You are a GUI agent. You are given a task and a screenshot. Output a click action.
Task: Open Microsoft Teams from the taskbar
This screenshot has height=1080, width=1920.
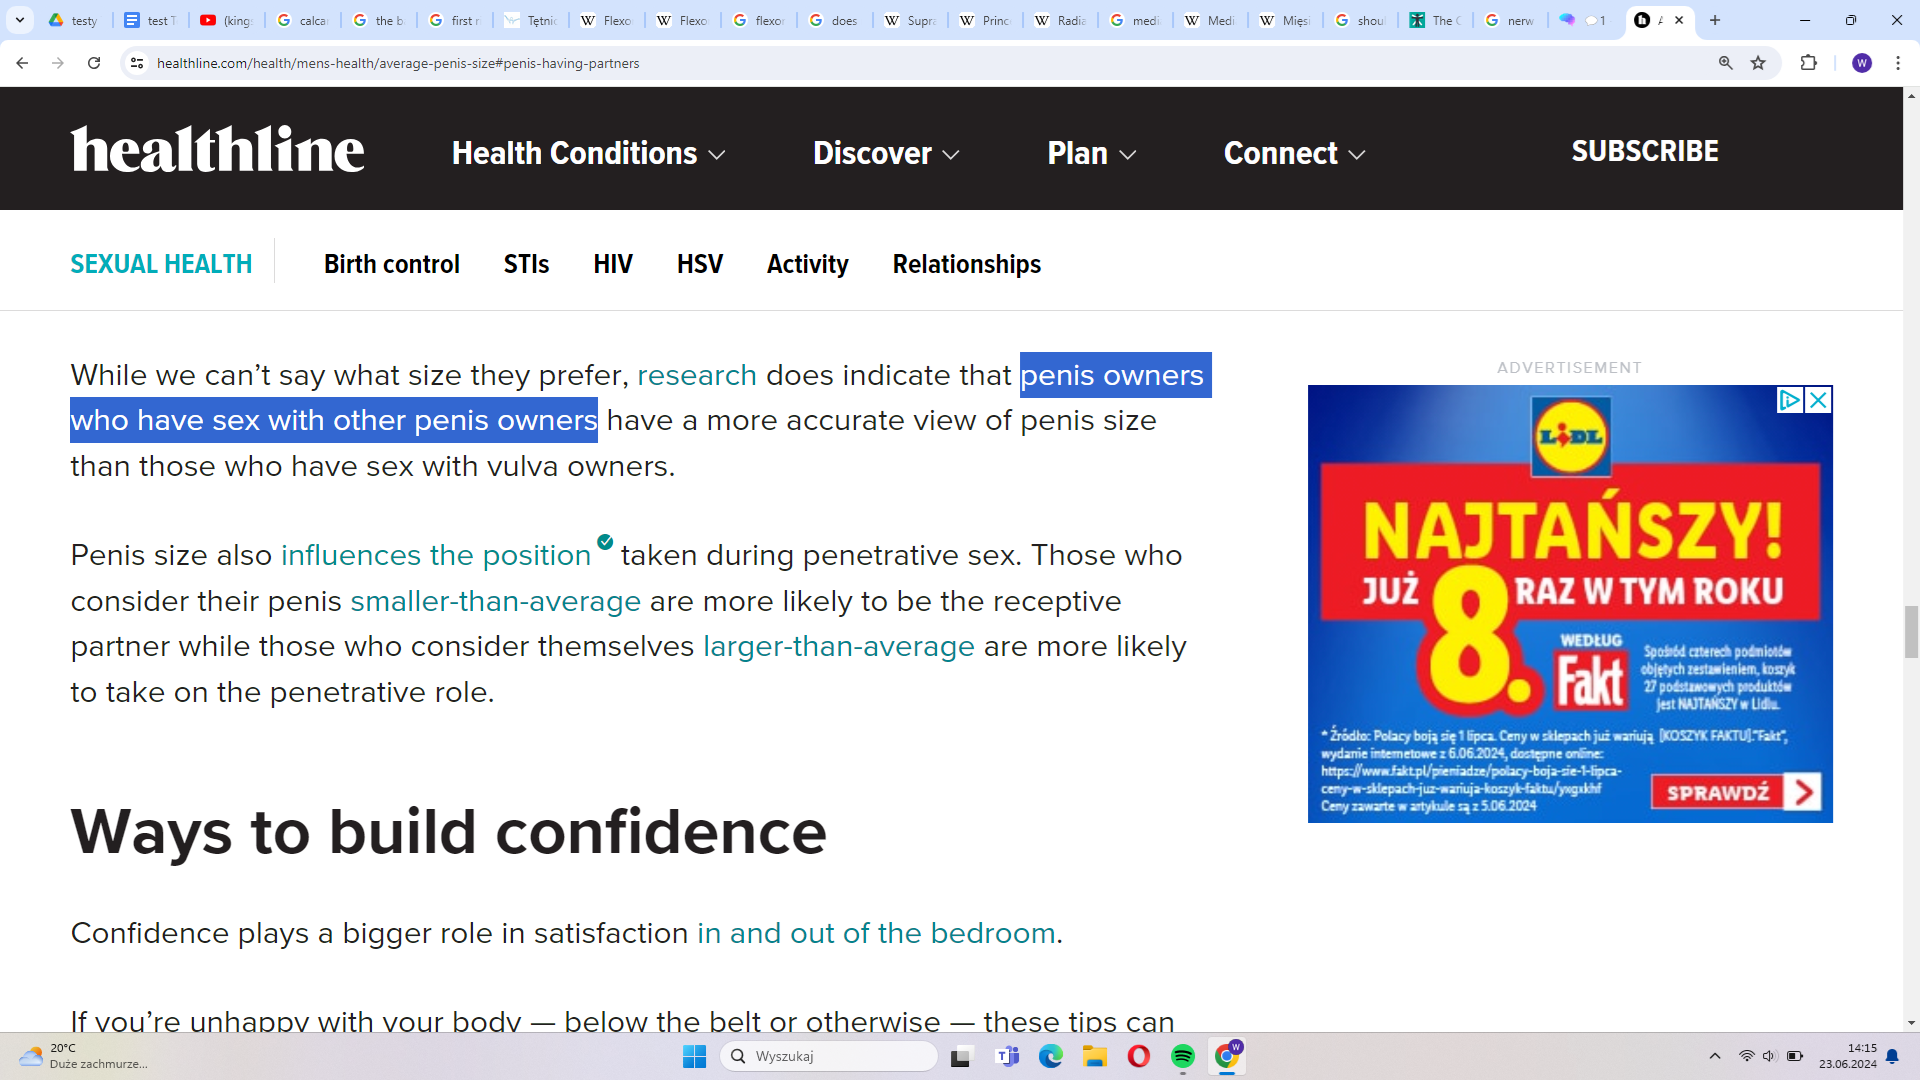coord(1007,1056)
